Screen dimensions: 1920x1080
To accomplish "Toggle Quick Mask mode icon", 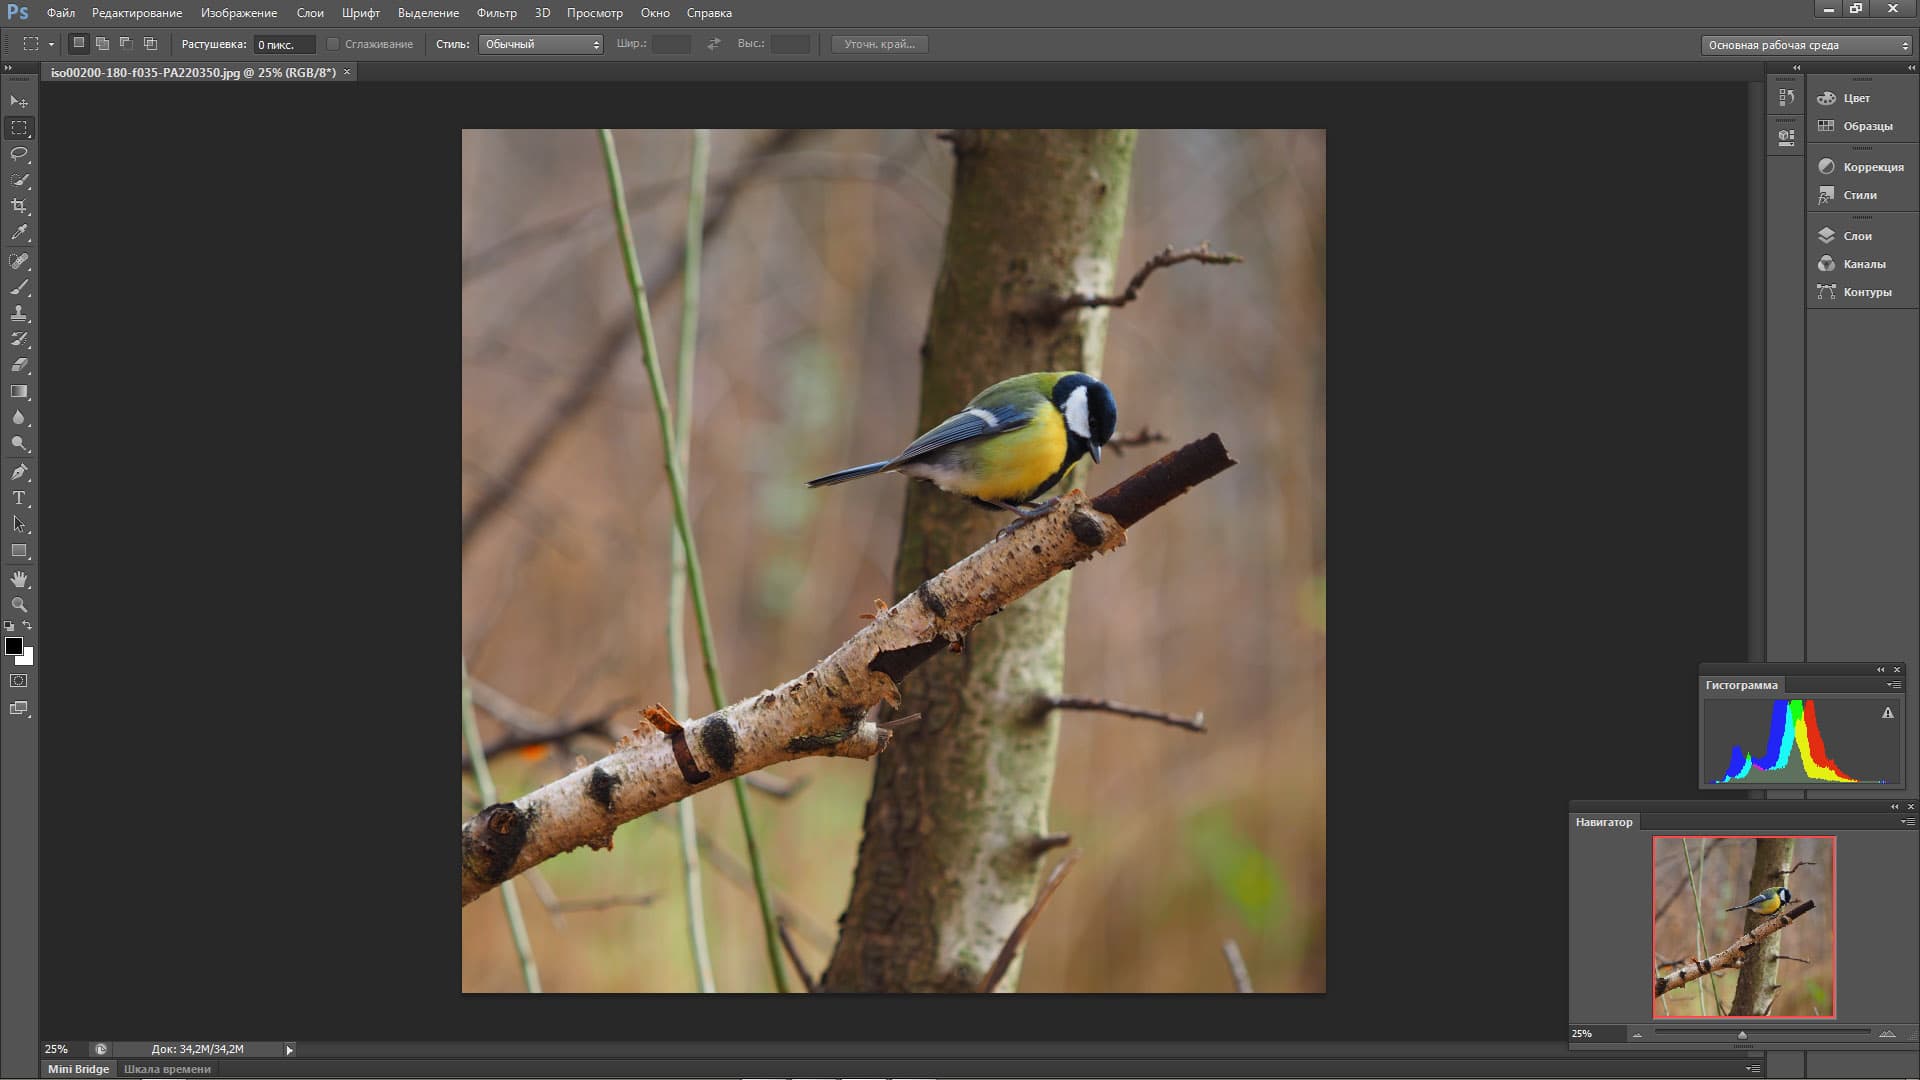I will [x=19, y=681].
